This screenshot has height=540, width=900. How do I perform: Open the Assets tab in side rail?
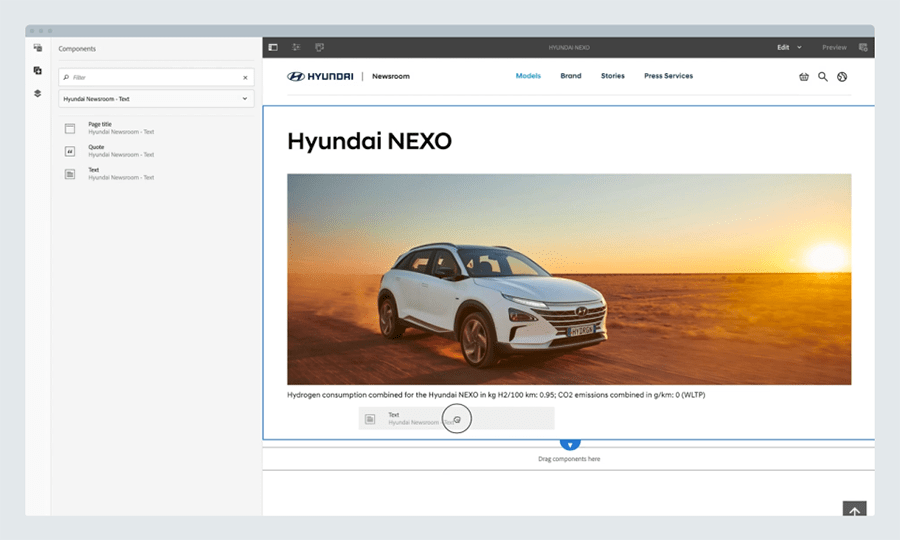pyautogui.click(x=38, y=48)
